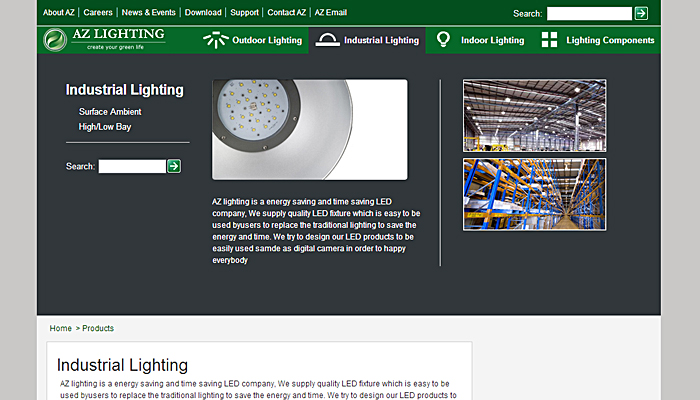Open the AZ Email link

(331, 12)
